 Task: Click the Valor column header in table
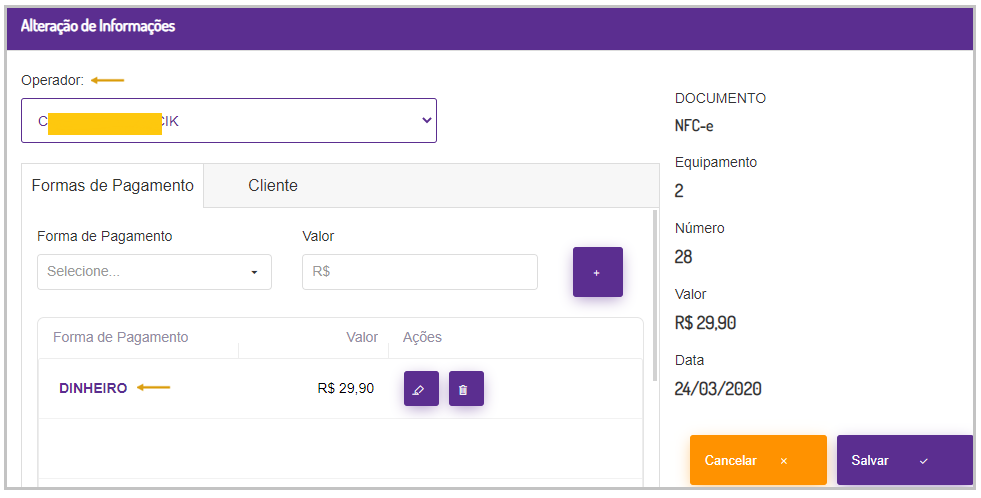tap(362, 338)
